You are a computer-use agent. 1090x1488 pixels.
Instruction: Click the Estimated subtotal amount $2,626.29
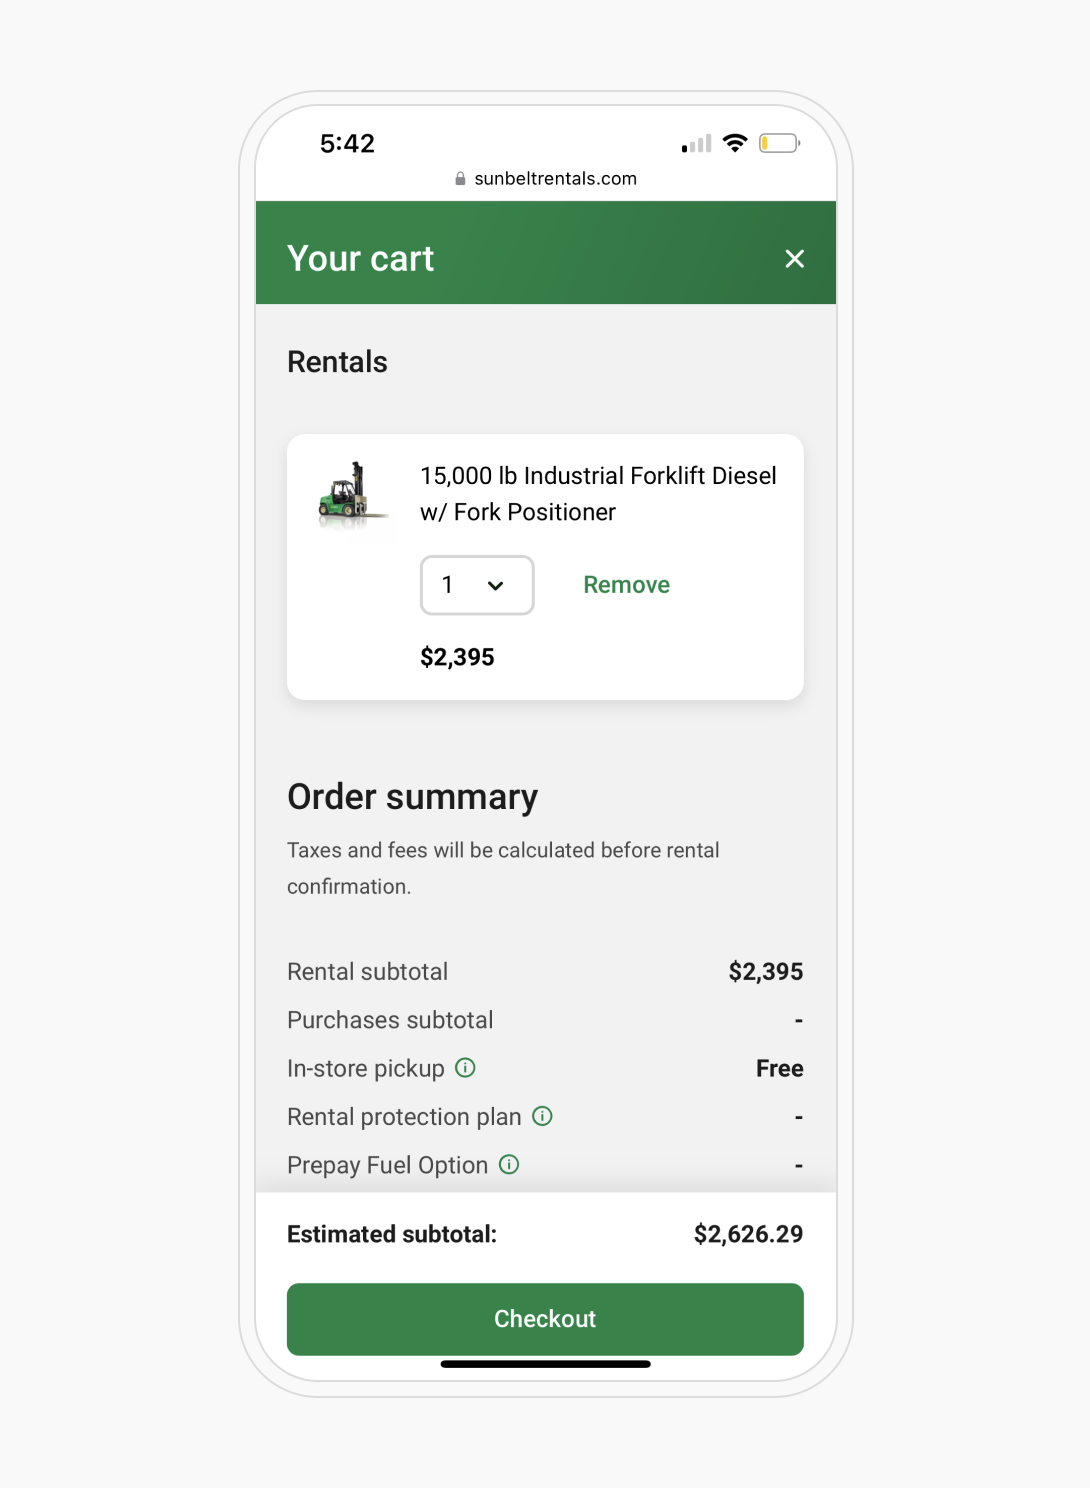click(748, 1234)
